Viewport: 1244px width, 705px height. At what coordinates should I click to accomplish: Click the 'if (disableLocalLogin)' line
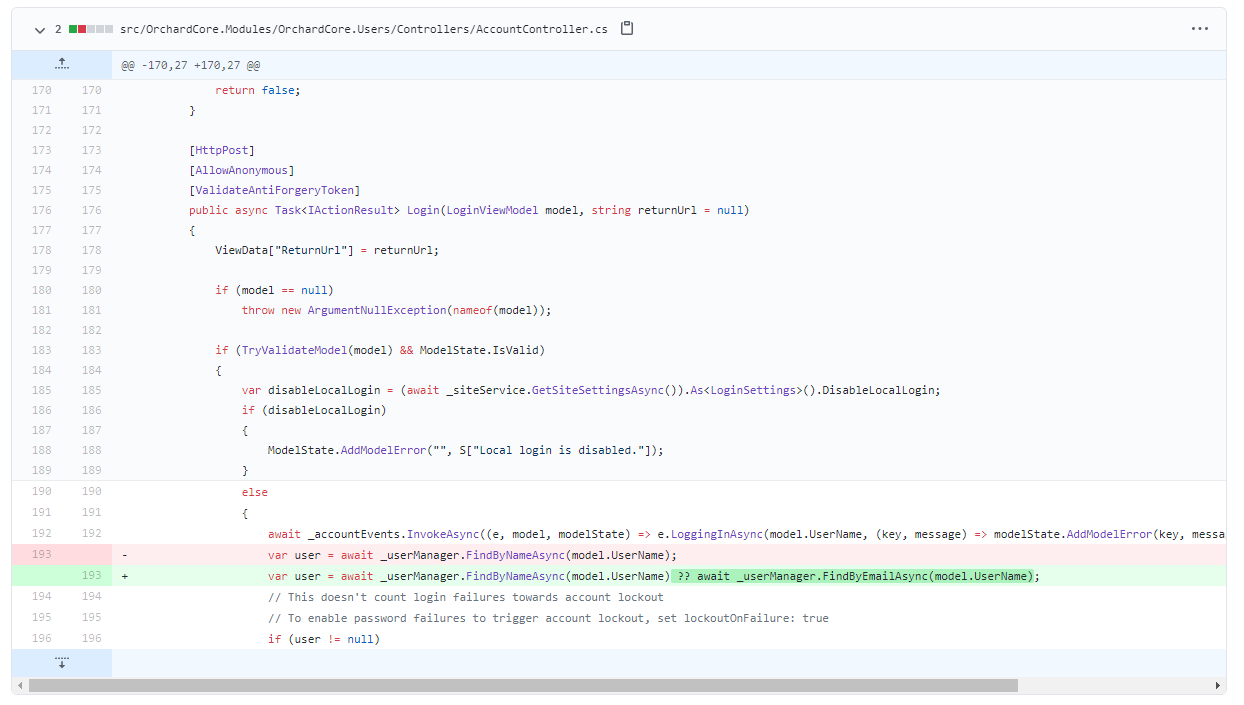click(x=313, y=410)
